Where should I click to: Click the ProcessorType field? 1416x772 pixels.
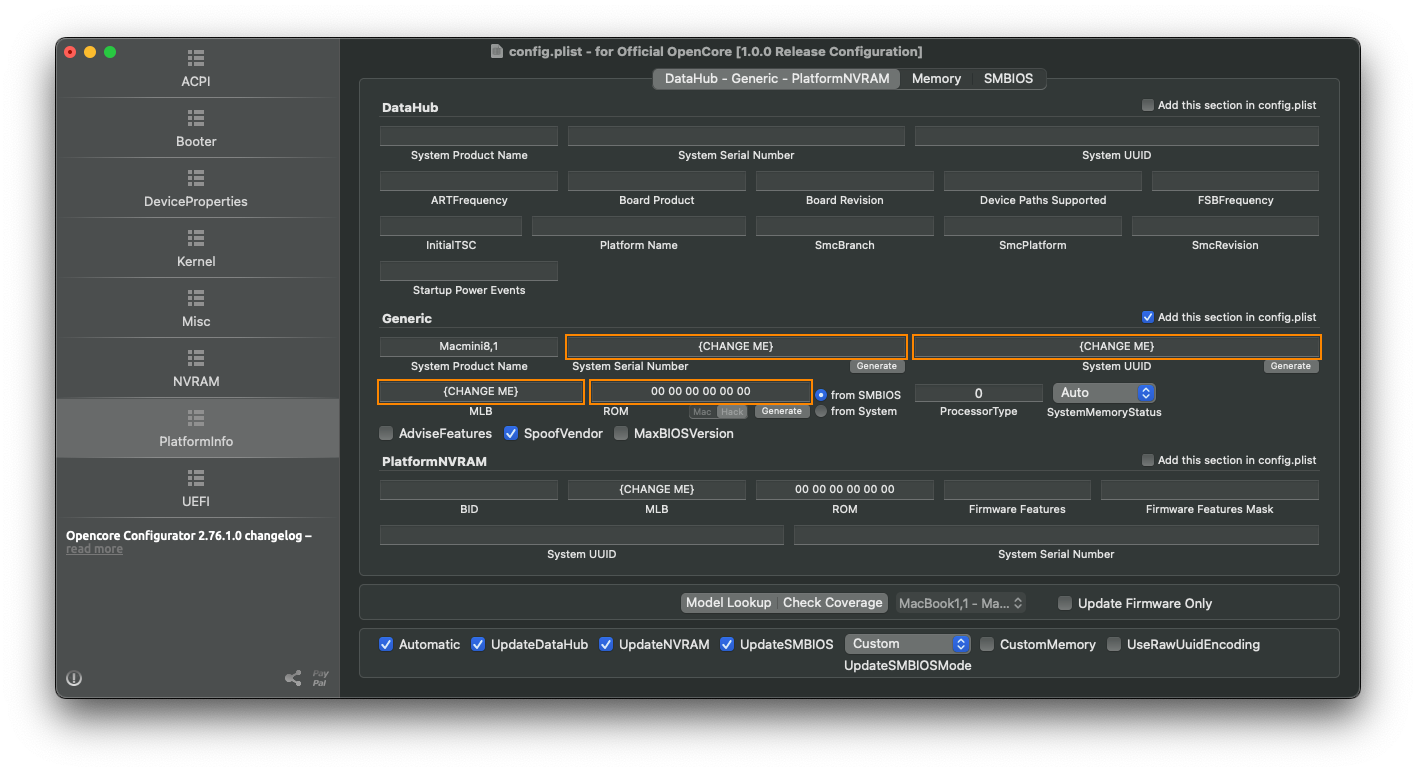979,393
